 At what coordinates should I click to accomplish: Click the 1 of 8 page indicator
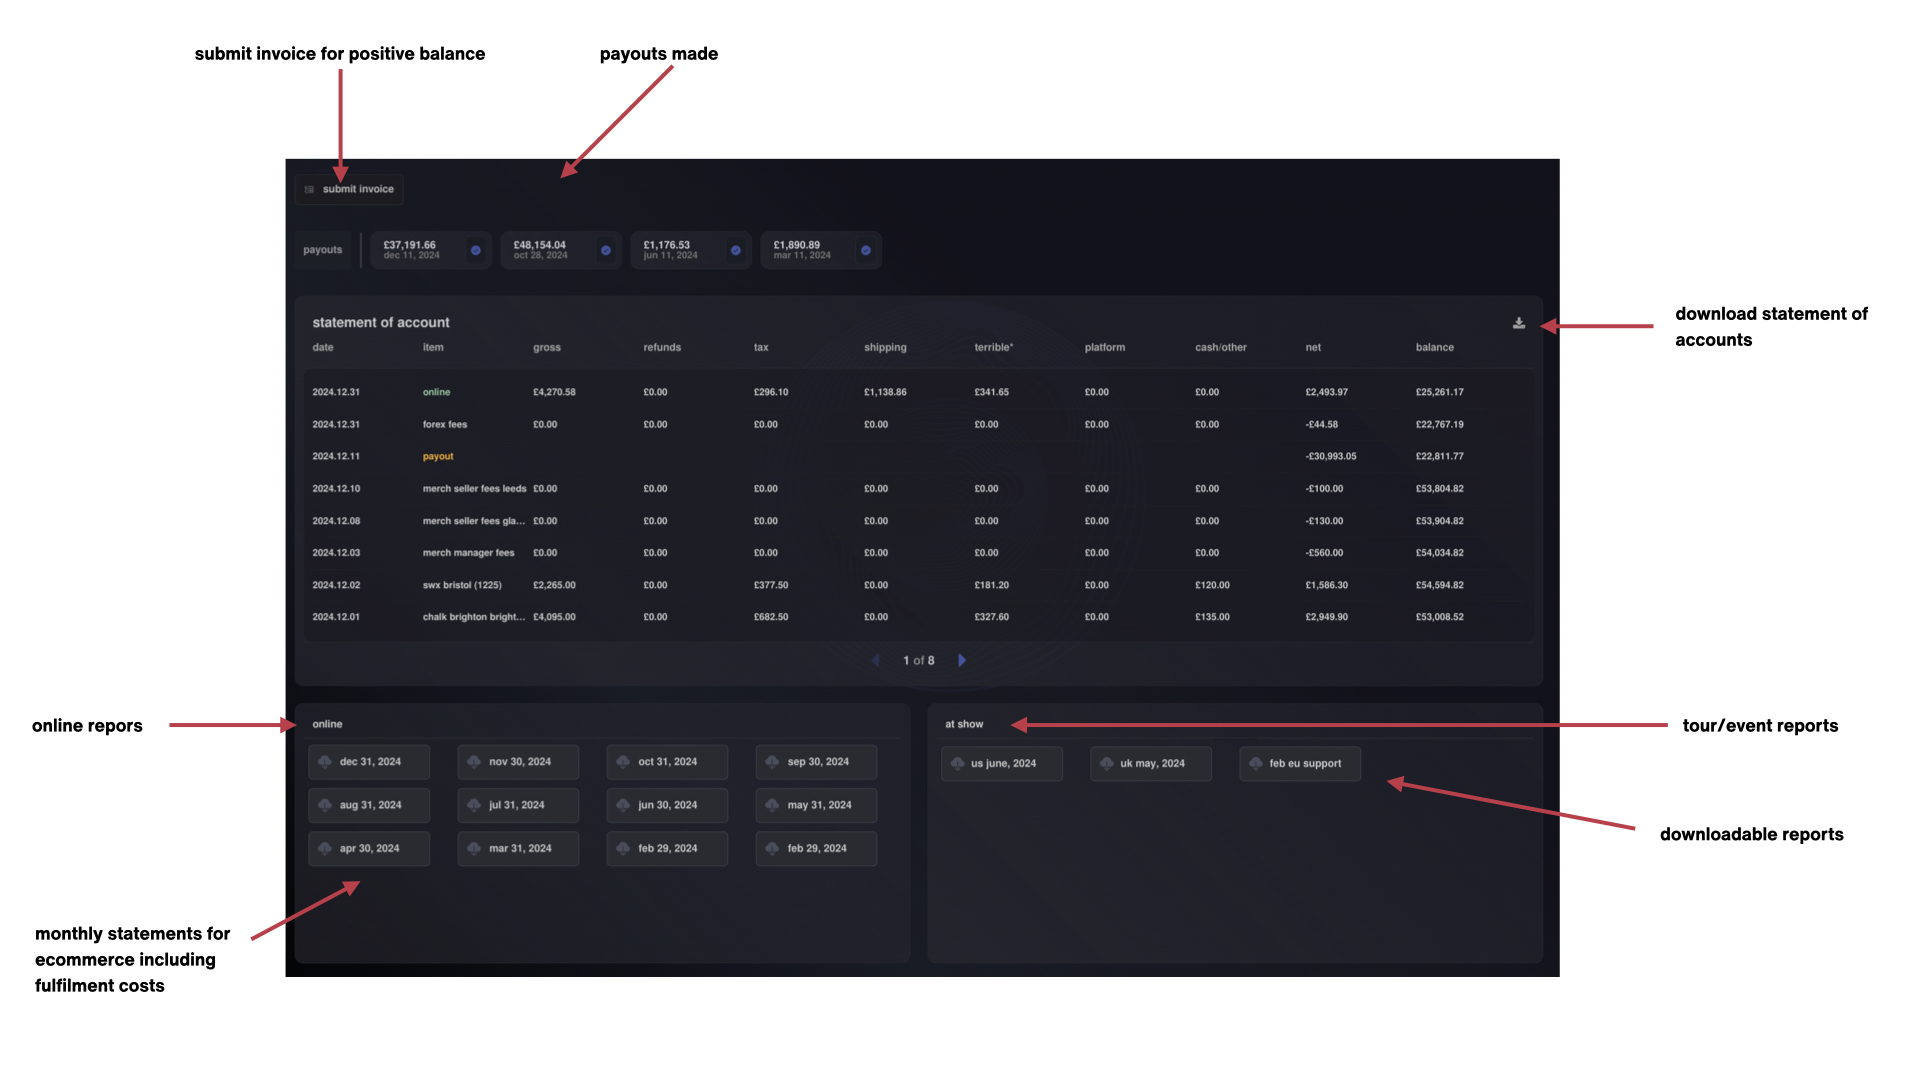[x=919, y=660]
